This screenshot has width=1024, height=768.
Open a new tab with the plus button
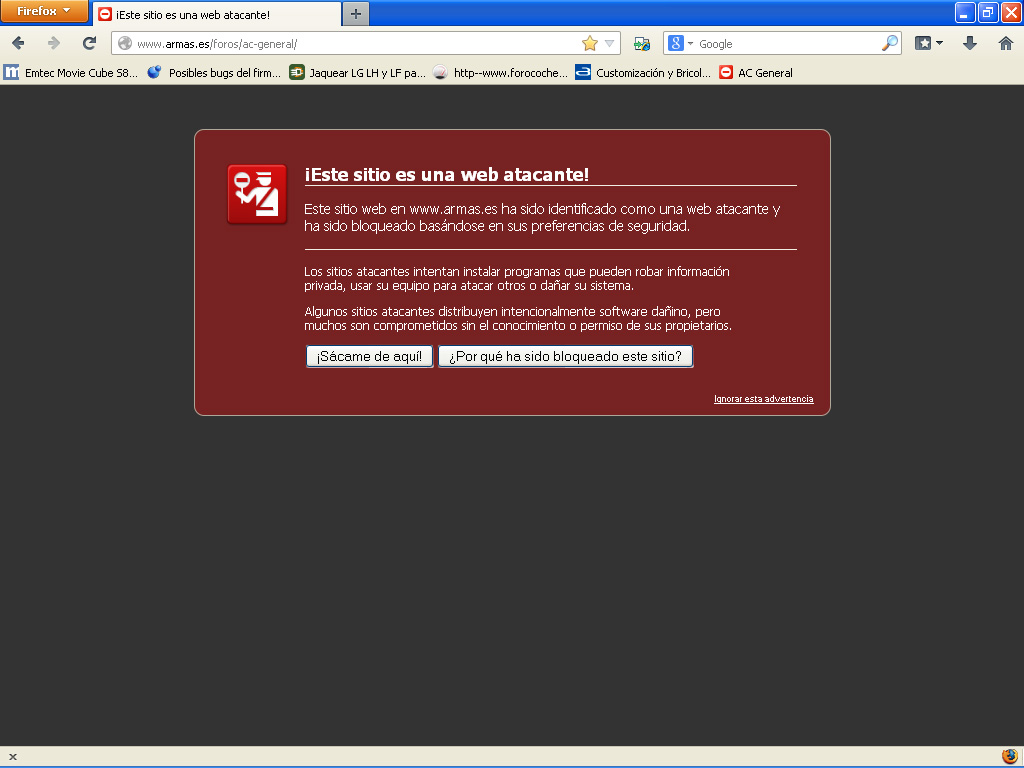[356, 14]
